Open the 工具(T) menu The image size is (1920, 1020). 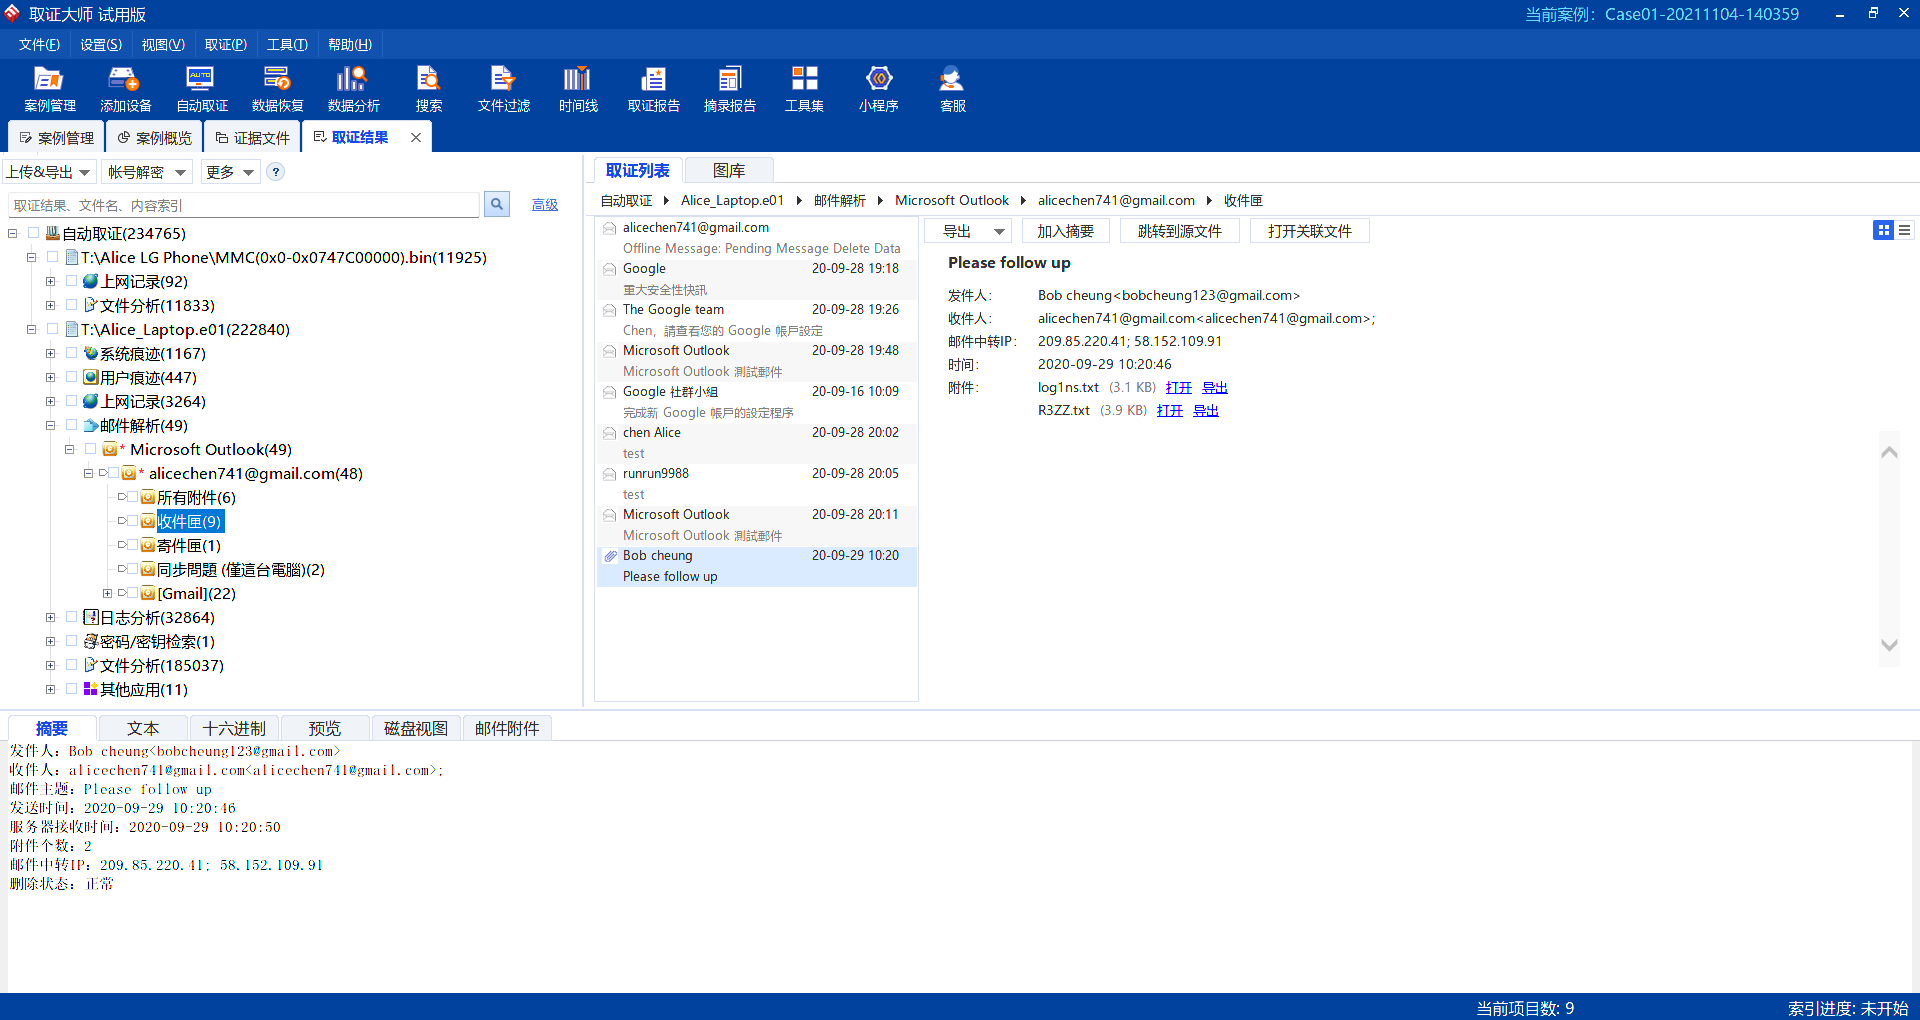pos(287,44)
